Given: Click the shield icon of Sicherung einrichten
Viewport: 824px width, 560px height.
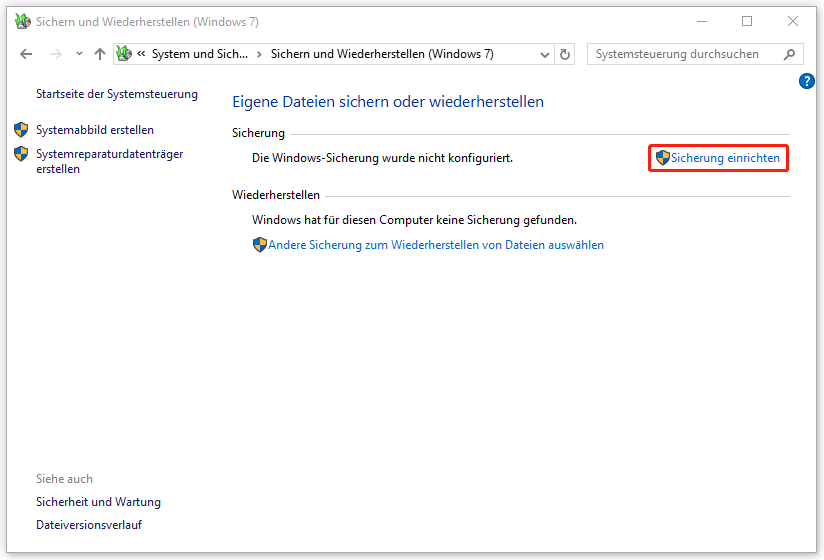Looking at the screenshot, I should point(663,158).
